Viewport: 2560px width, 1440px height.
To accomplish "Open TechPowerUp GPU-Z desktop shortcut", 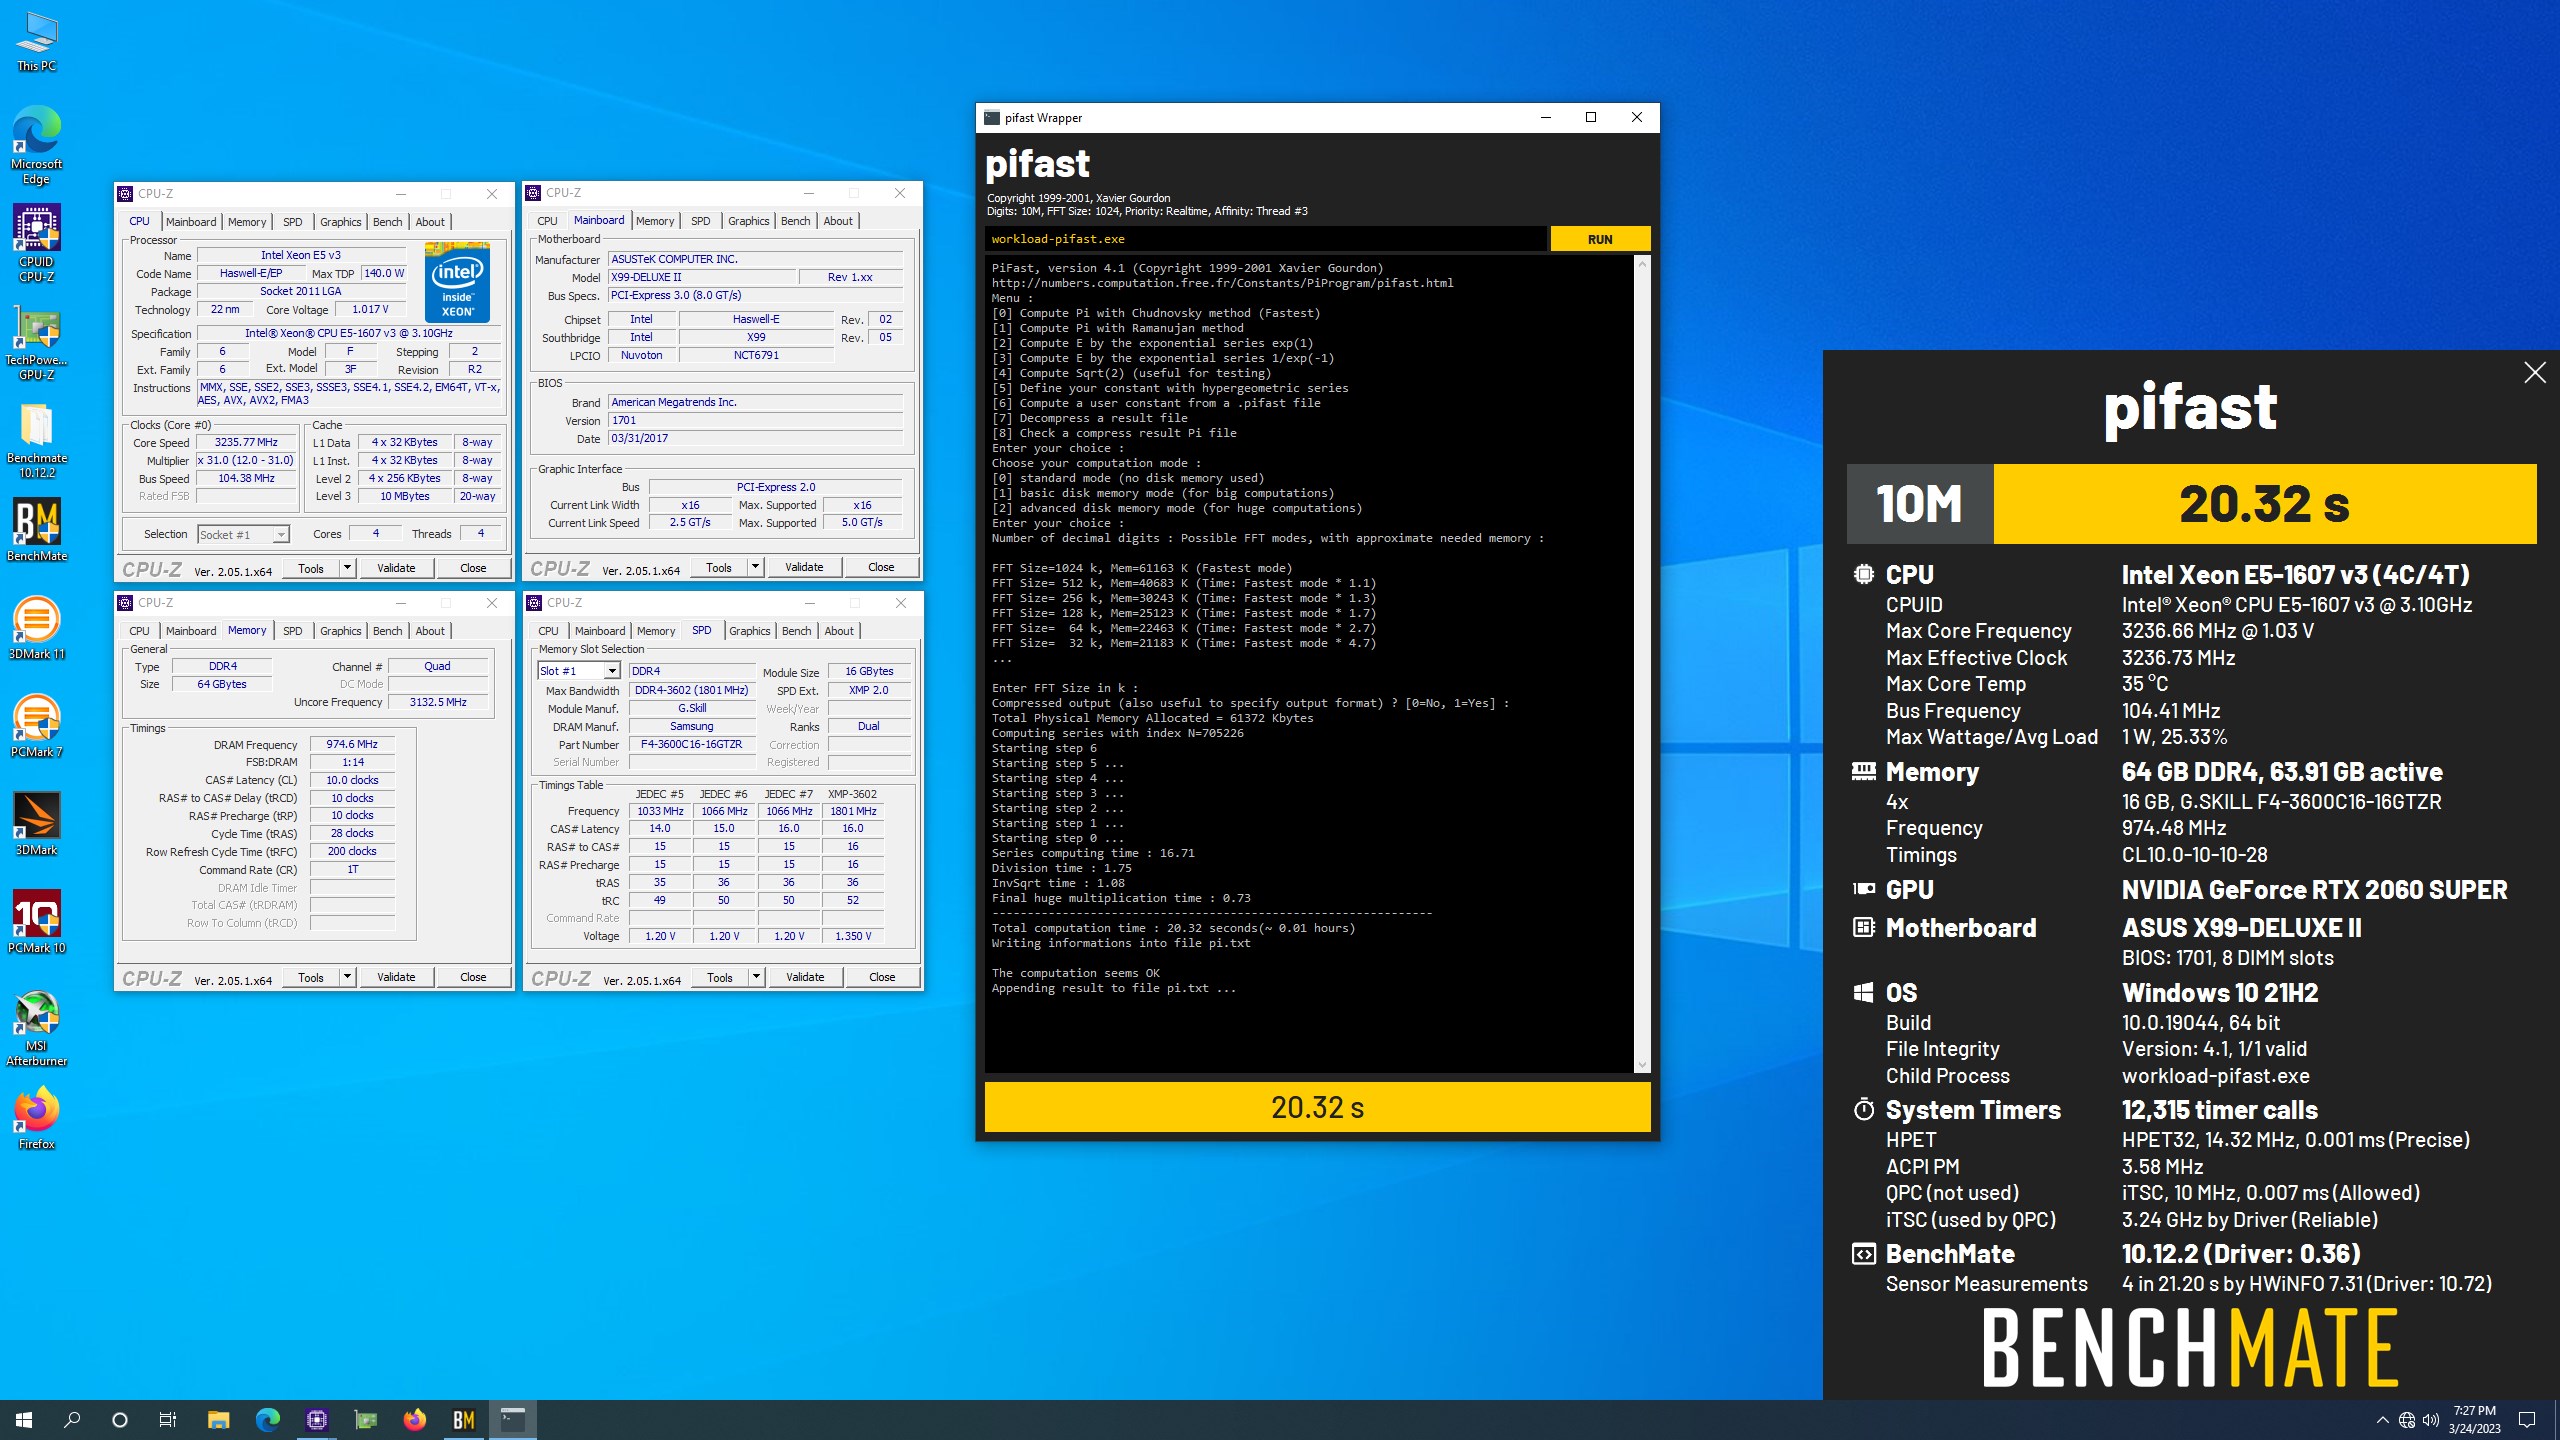I will [37, 341].
